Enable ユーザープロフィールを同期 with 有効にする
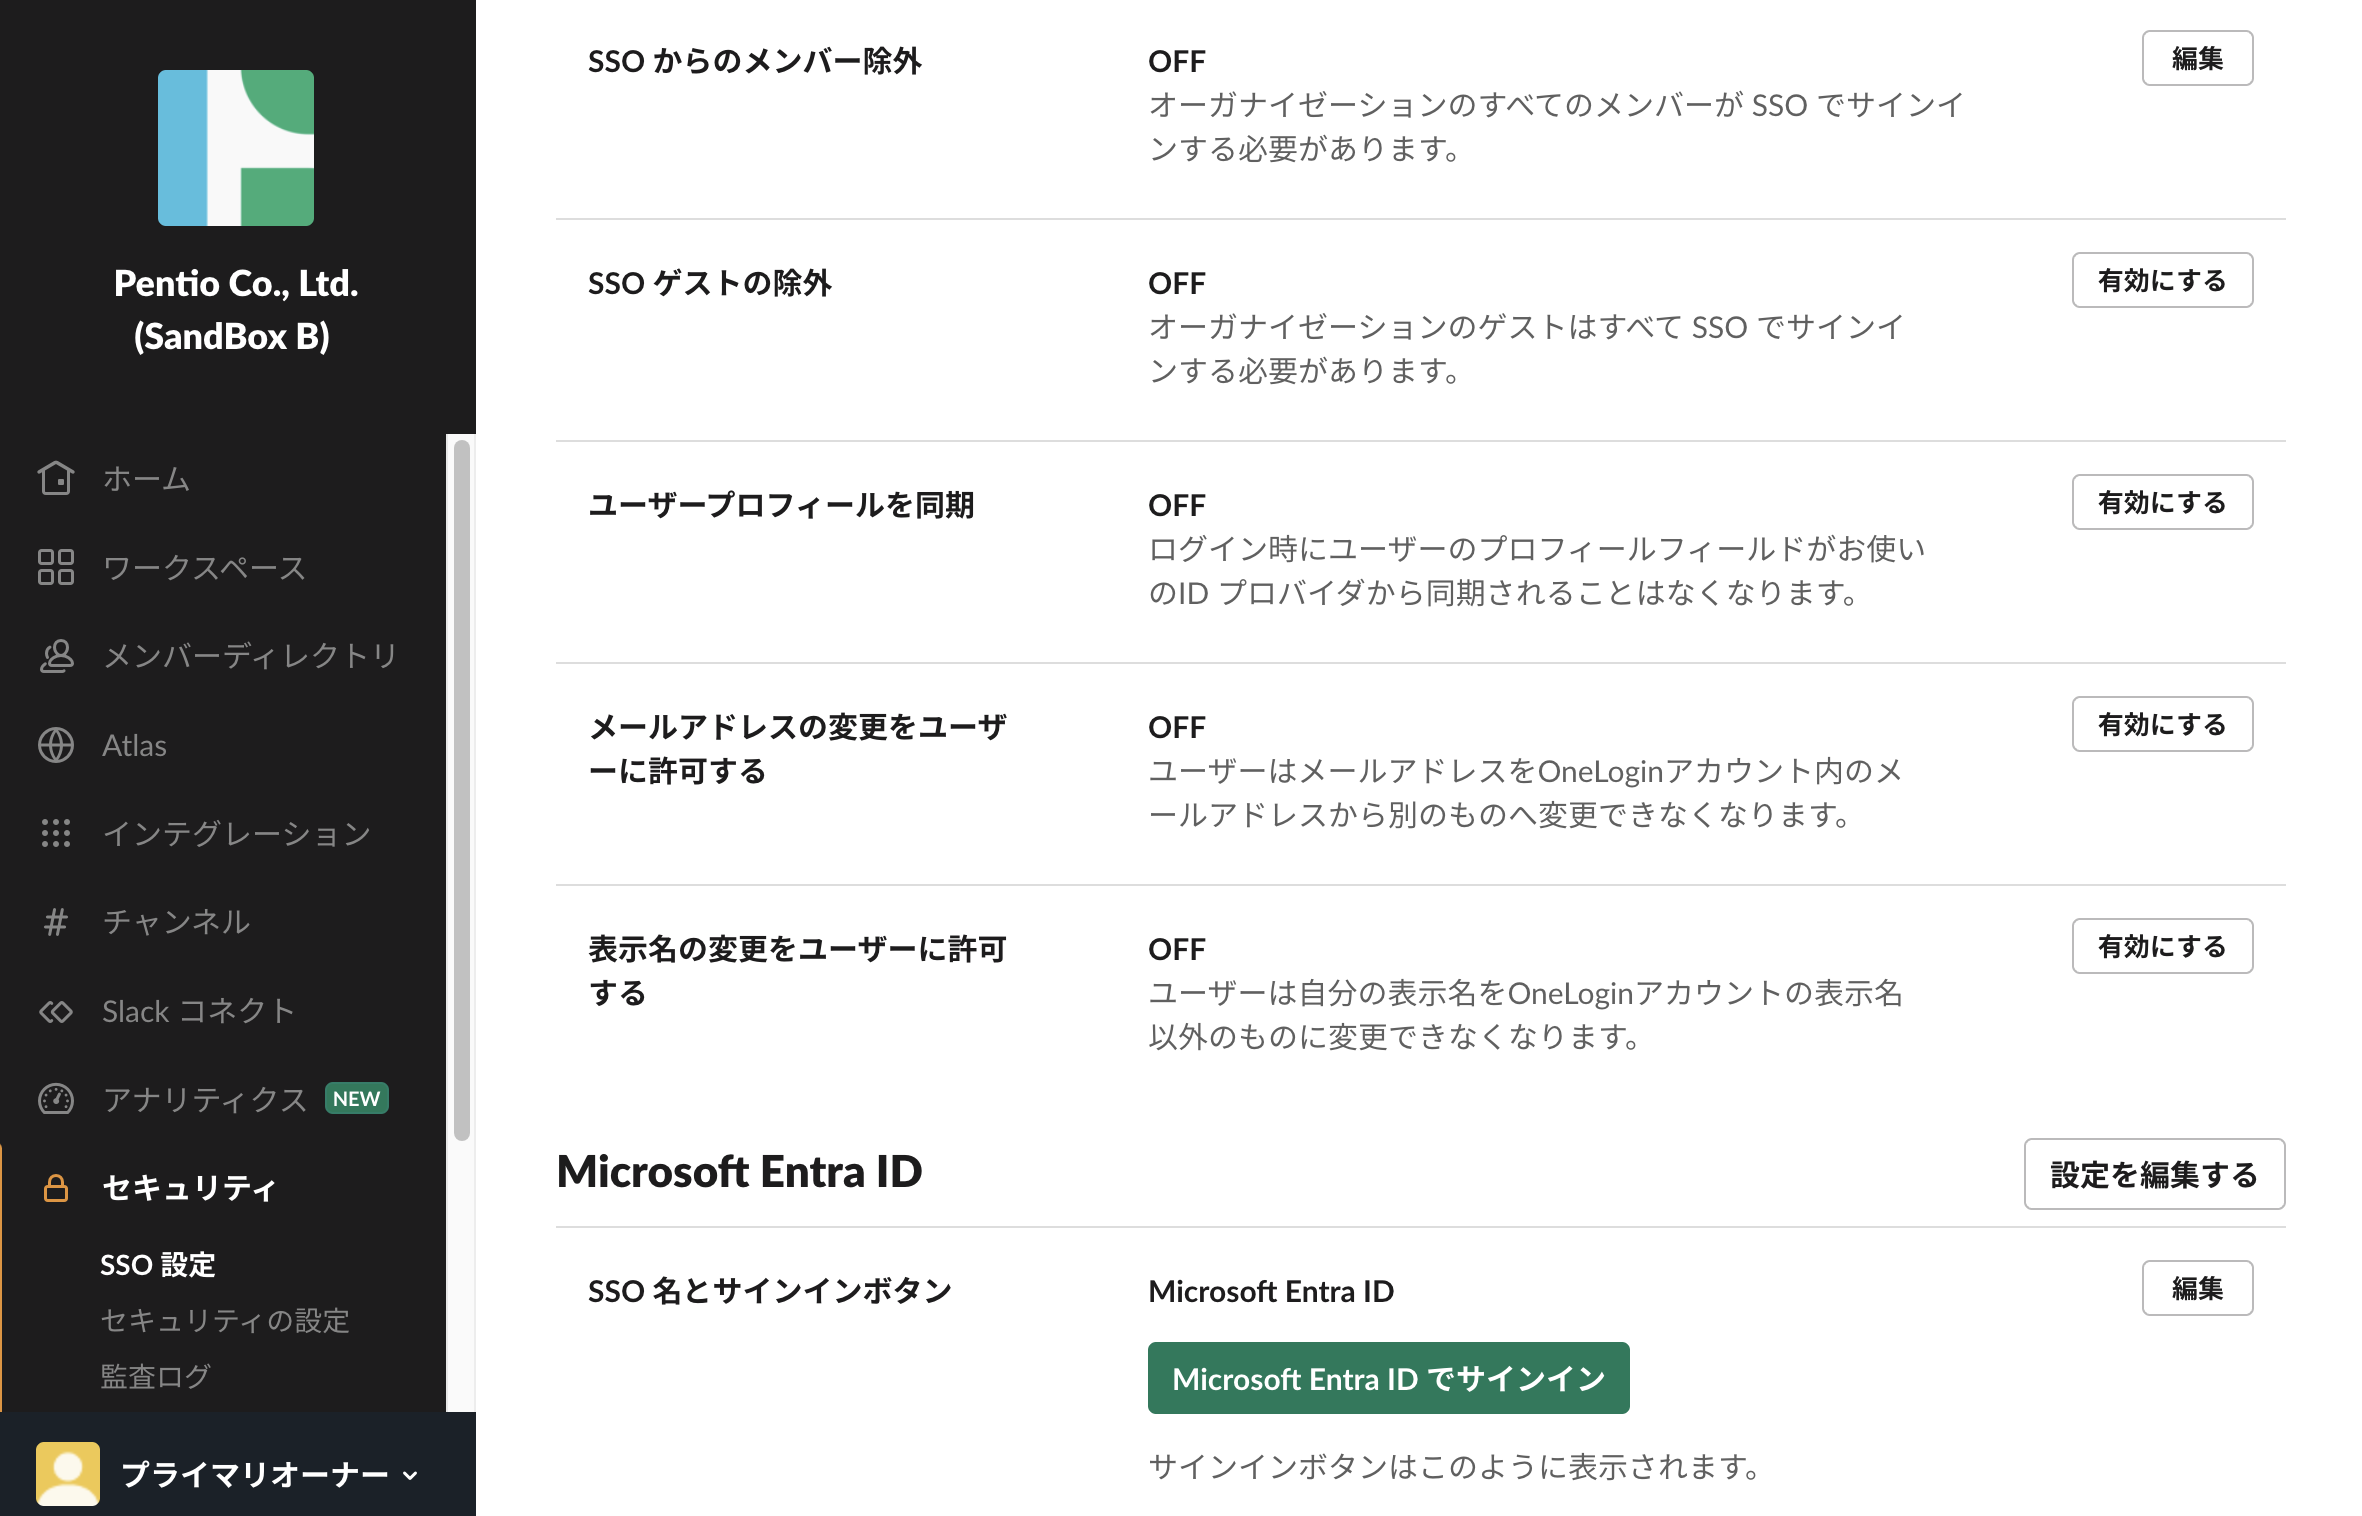 tap(2162, 502)
